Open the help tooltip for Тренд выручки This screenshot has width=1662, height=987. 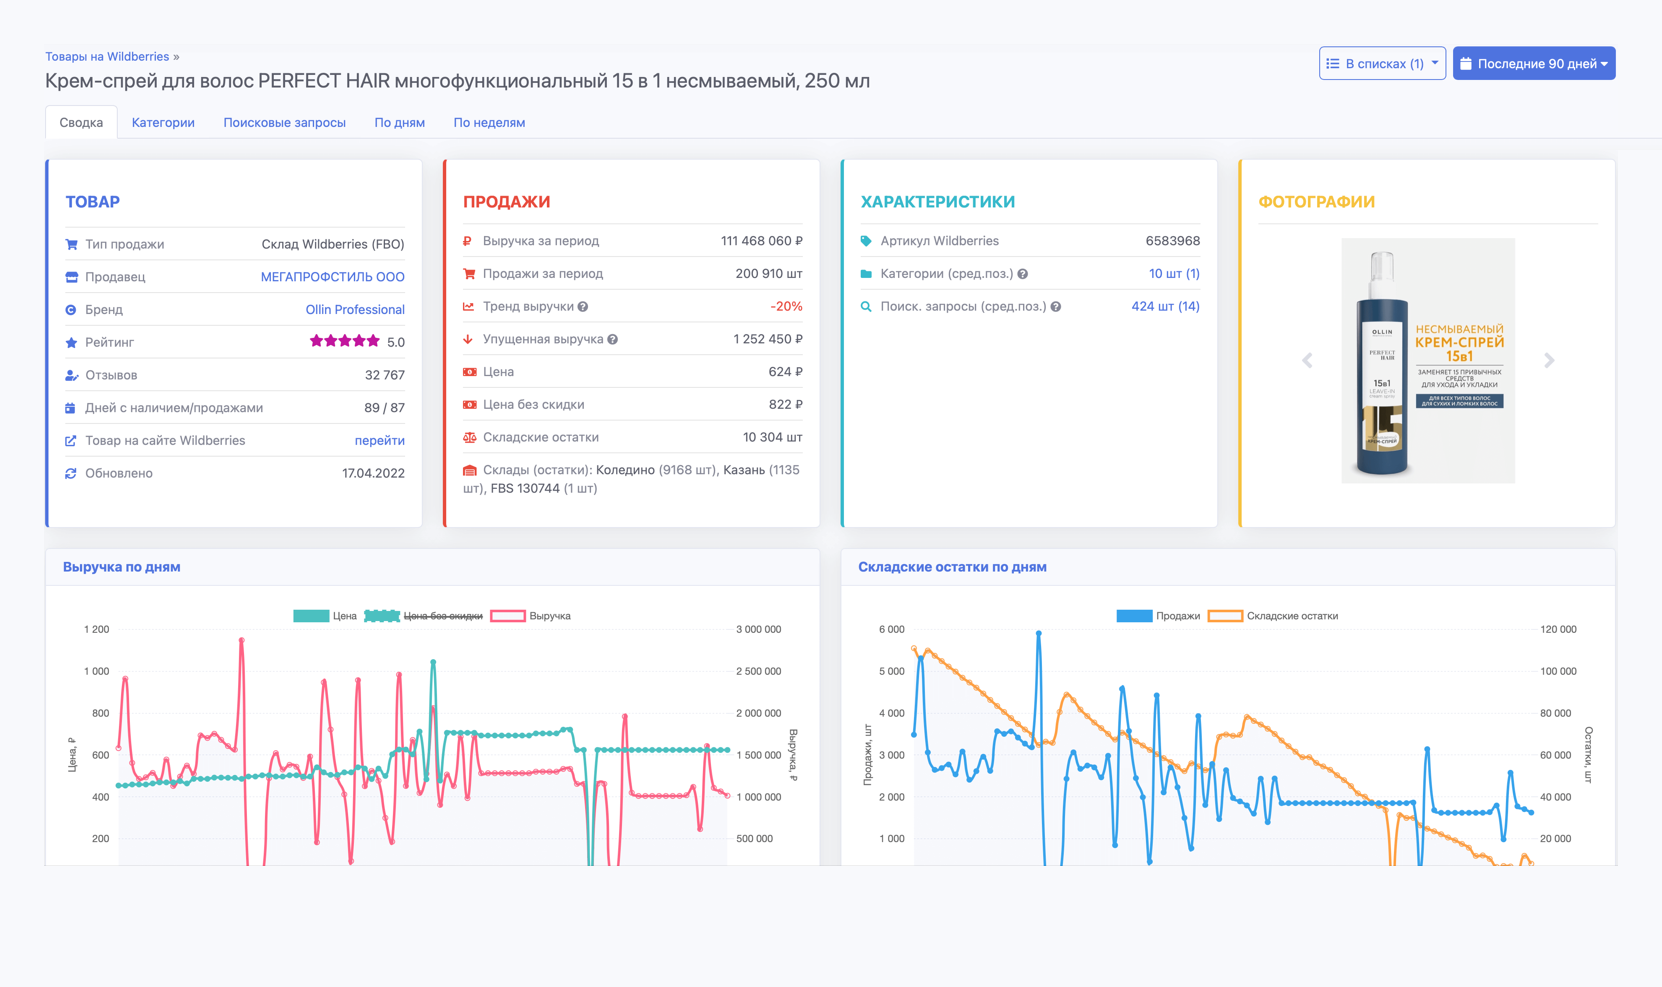[583, 307]
